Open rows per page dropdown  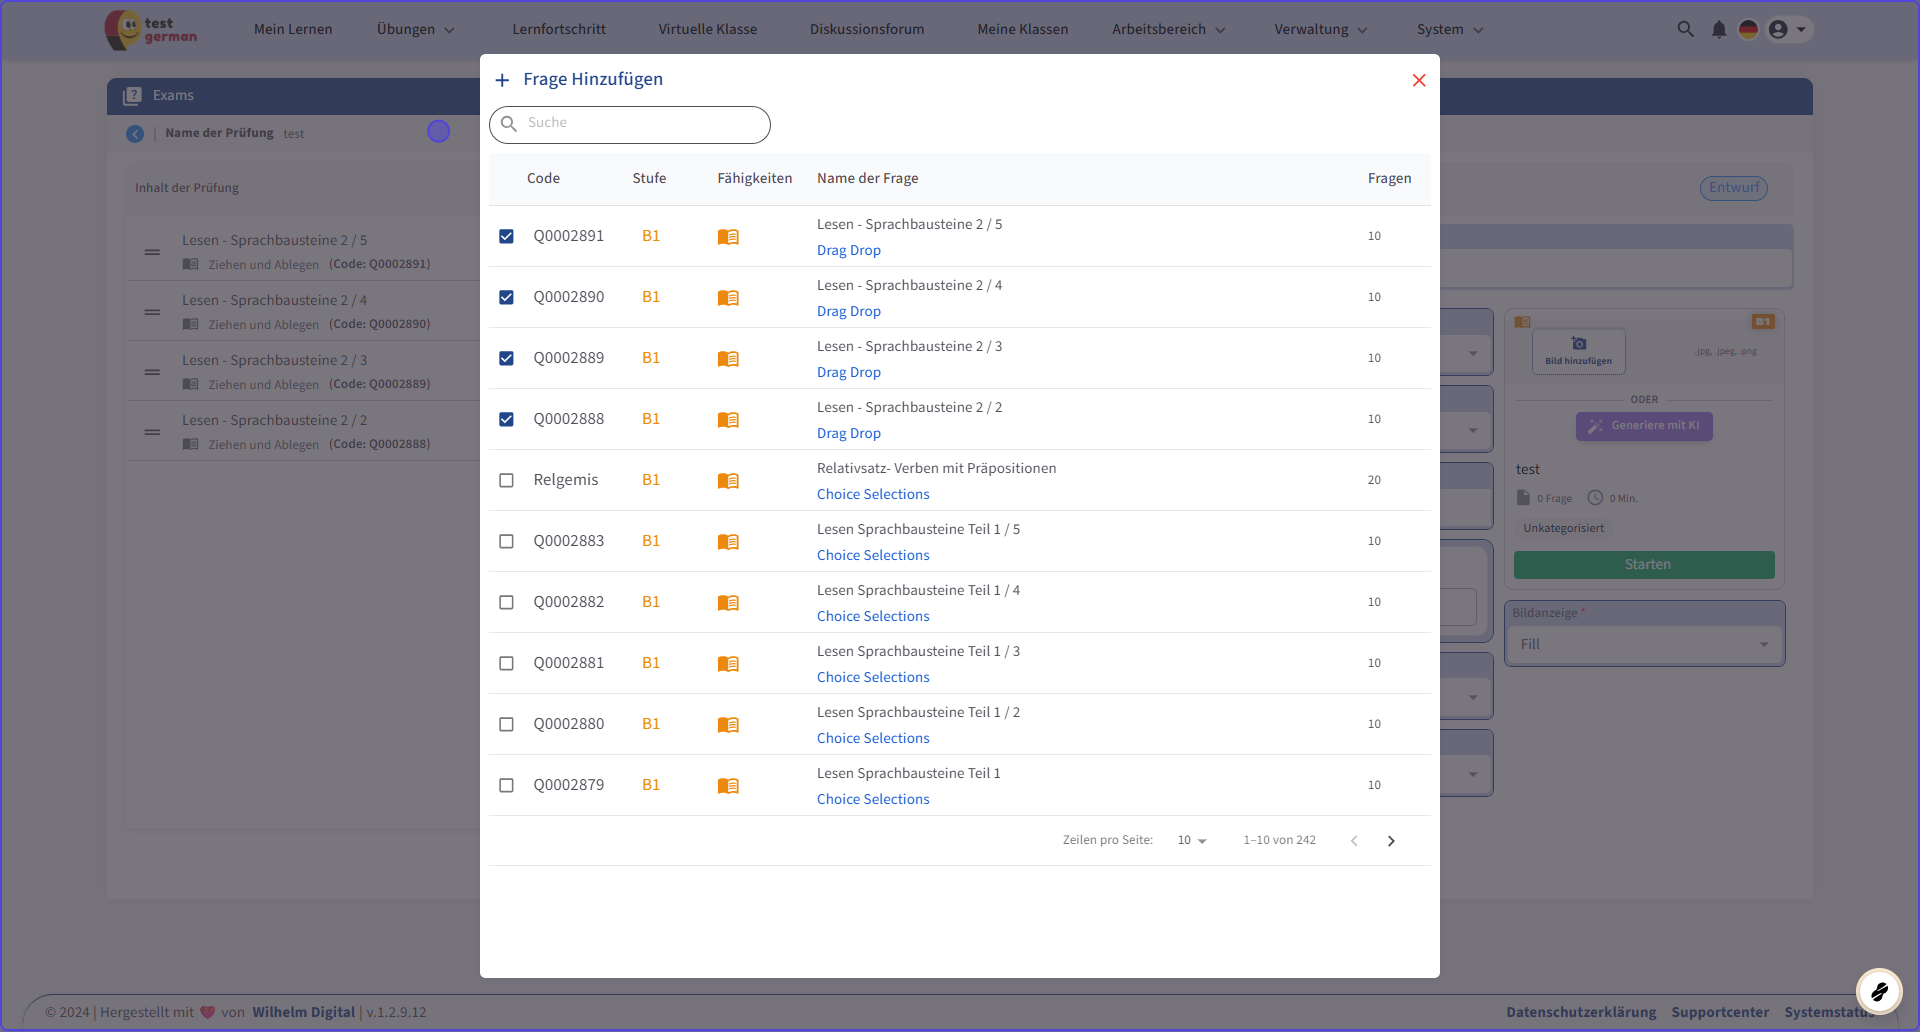click(1192, 841)
